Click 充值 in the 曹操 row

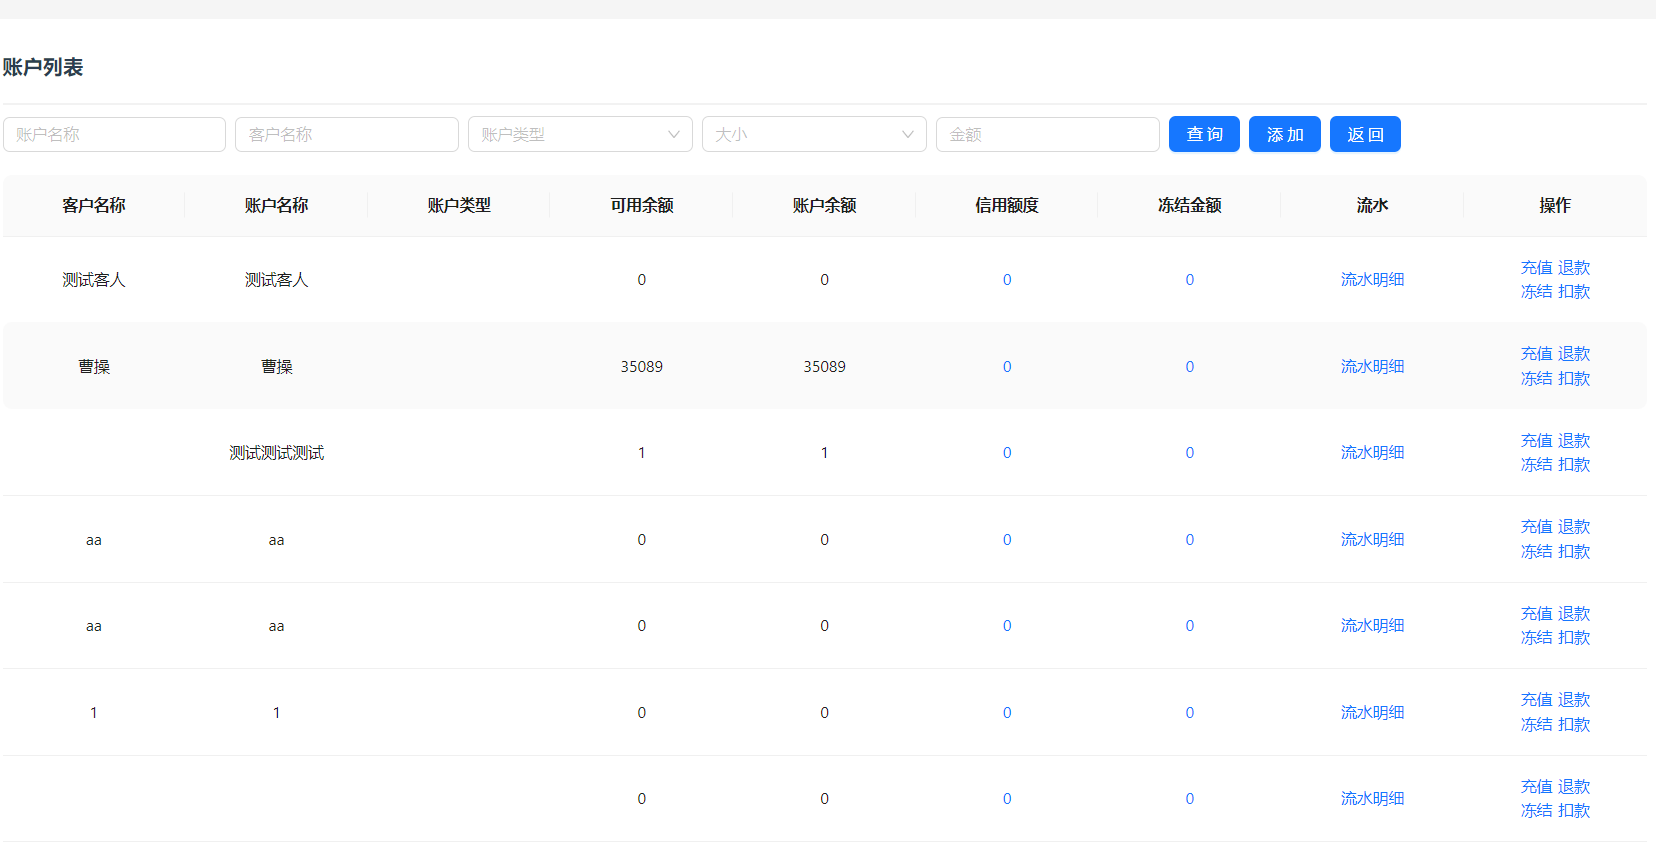point(1536,354)
